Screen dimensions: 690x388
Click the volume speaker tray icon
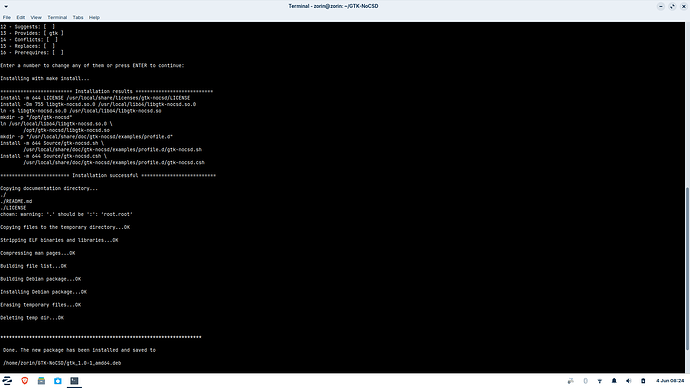[x=628, y=381]
